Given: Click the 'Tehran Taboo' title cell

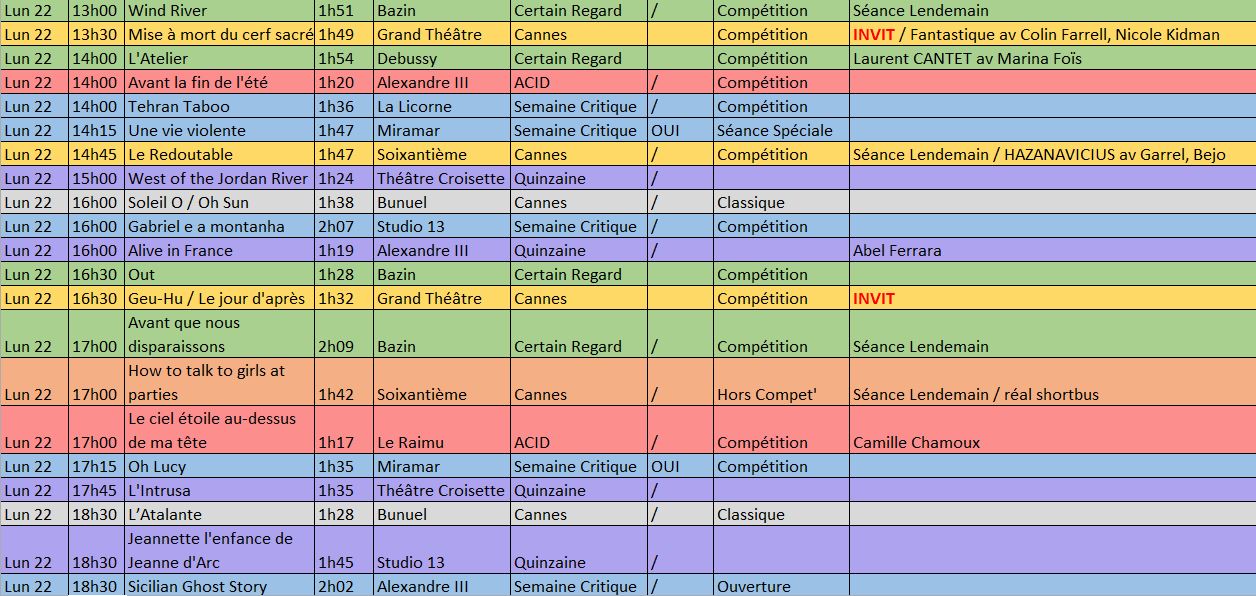Looking at the screenshot, I should coord(179,107).
